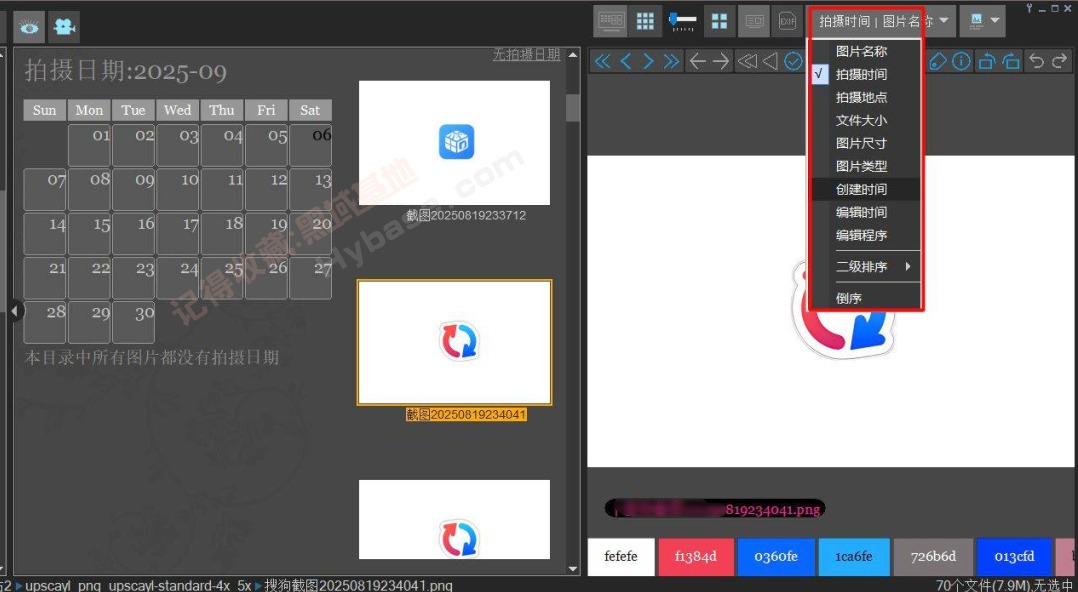Viewport: 1078px width, 592px height.
Task: Open the view mode dropdown near window controls
Action: pos(981,19)
